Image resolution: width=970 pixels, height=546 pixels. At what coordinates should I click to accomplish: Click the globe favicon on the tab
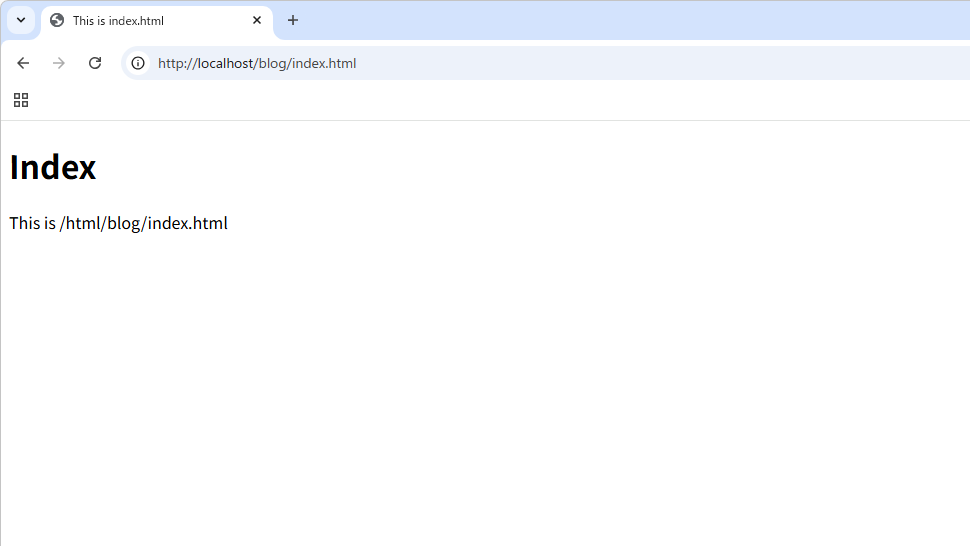click(57, 20)
